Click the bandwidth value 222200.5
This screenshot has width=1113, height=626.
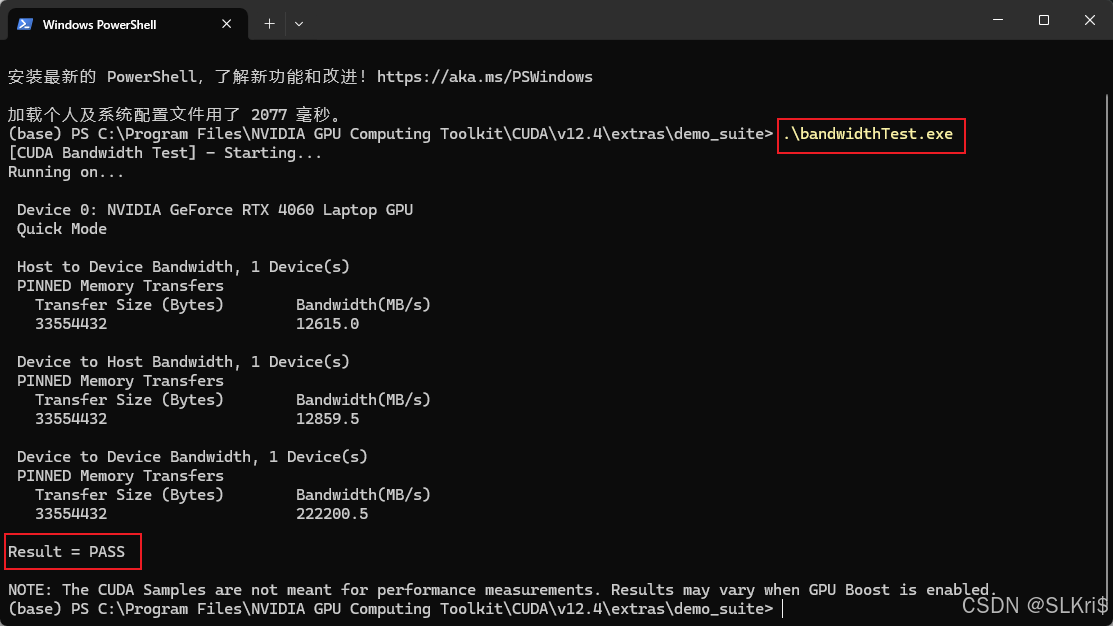pyautogui.click(x=332, y=514)
